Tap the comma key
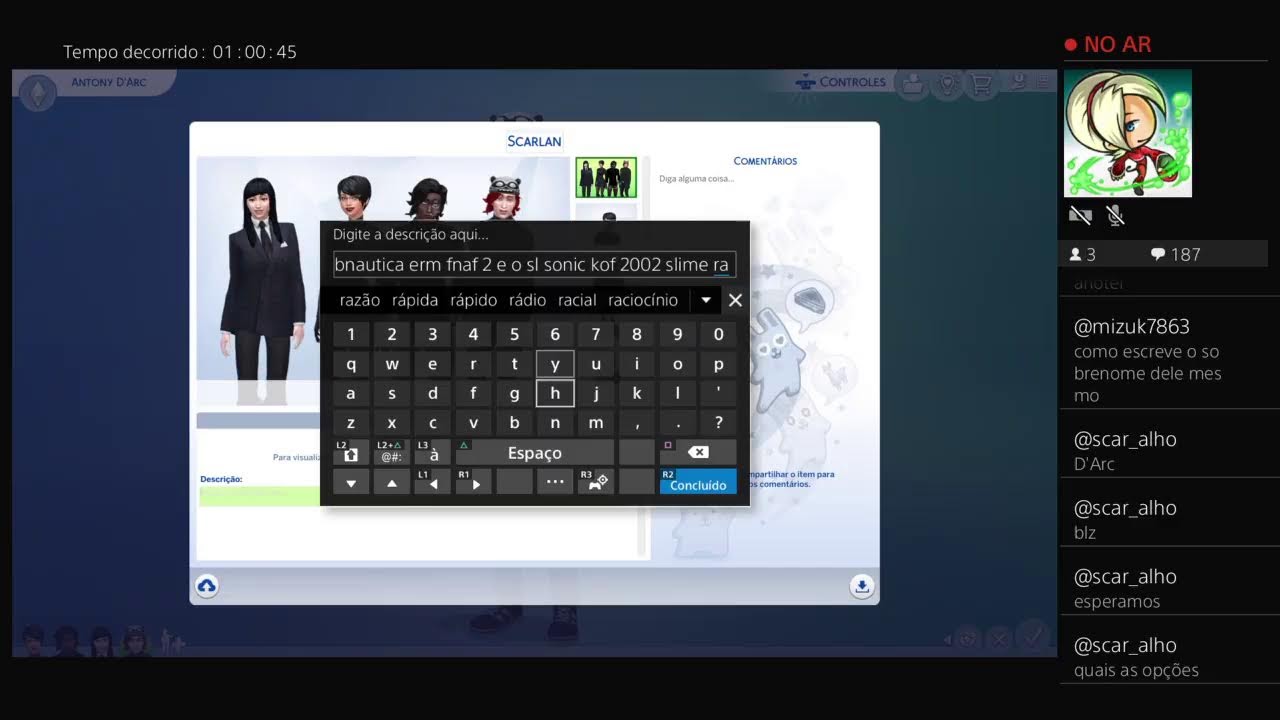 coord(637,423)
